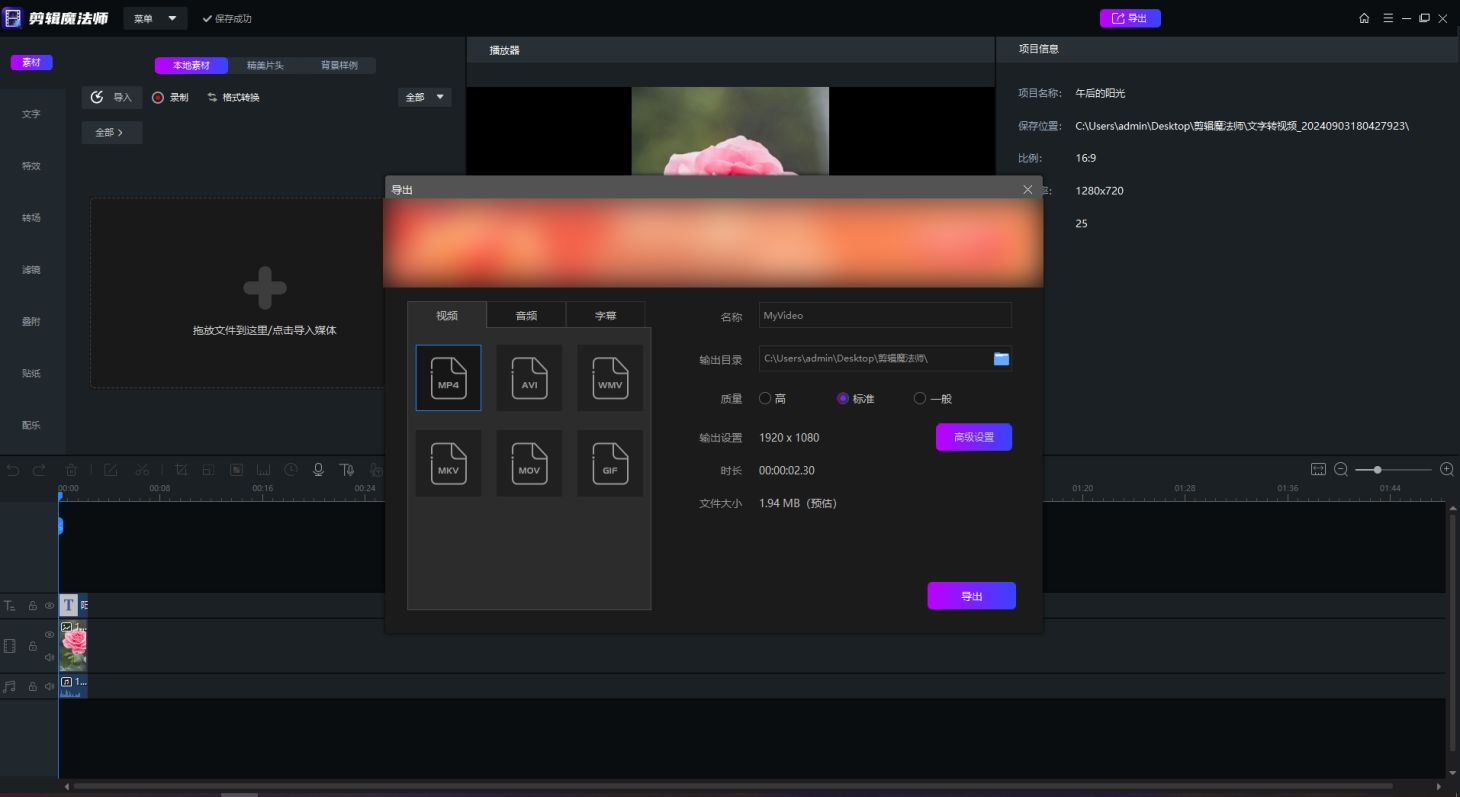The height and width of the screenshot is (797, 1460).
Task: Click the 高级设置 advanced settings button
Action: pos(974,437)
